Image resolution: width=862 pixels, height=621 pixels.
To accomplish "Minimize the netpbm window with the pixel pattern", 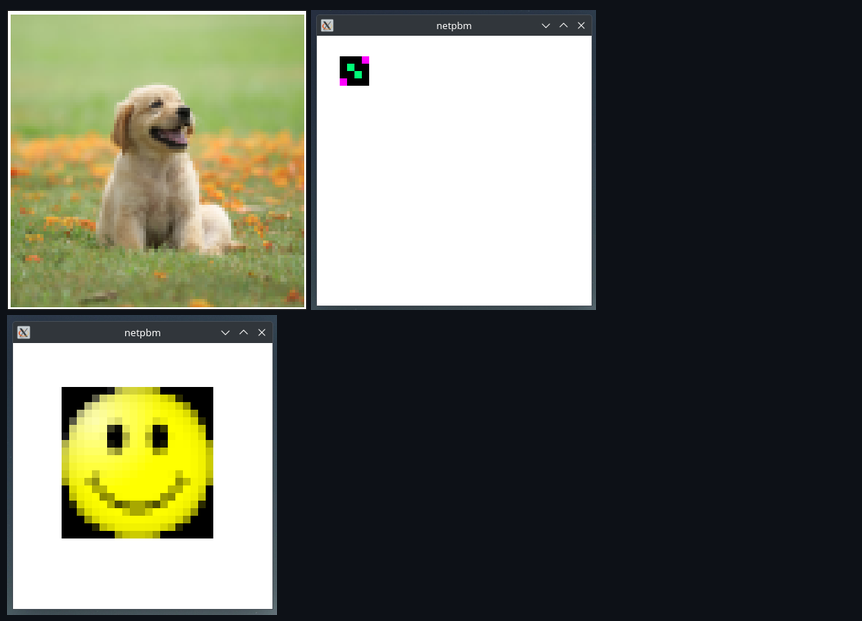I will [x=546, y=26].
